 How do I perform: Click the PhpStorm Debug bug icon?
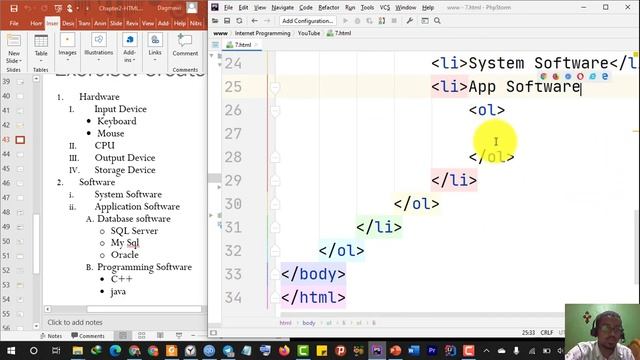(x=358, y=21)
